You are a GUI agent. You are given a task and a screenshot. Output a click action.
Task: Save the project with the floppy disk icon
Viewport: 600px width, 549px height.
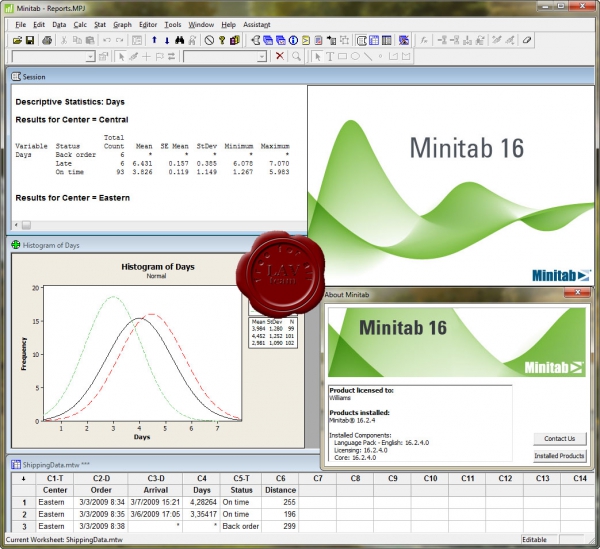click(x=30, y=40)
